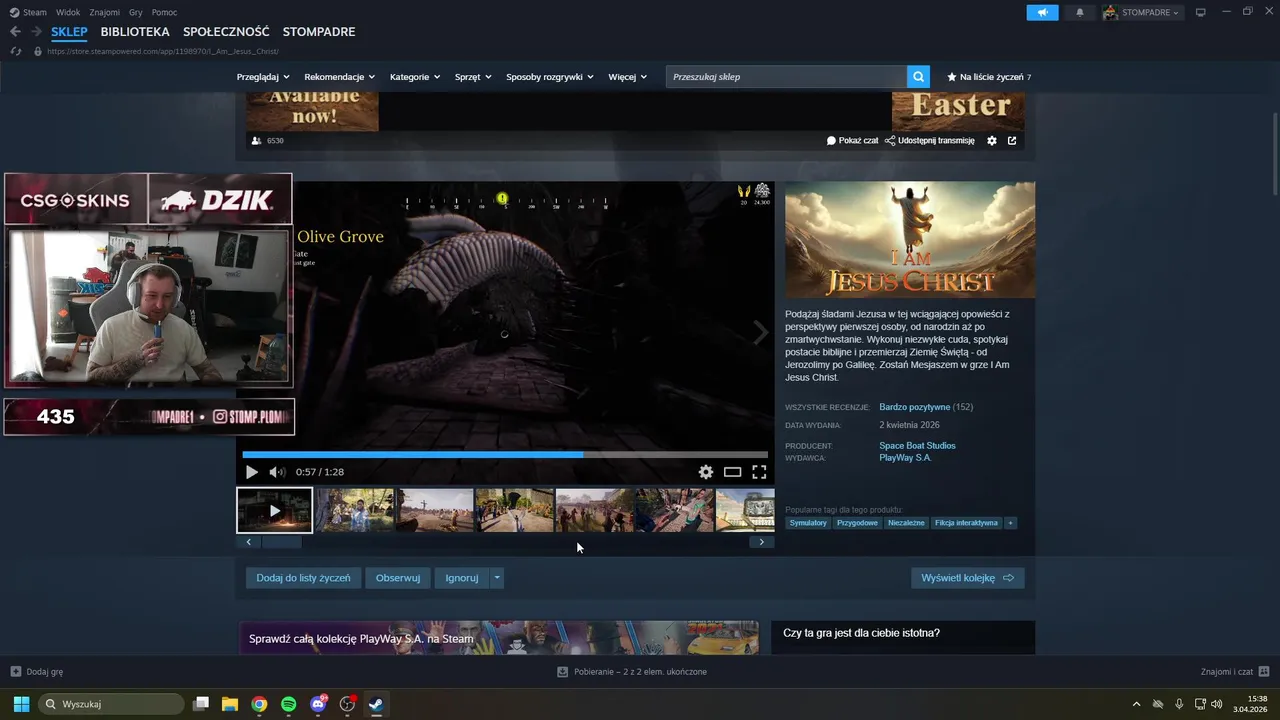
Task: Move thumbnail strip right arrow
Action: click(762, 542)
